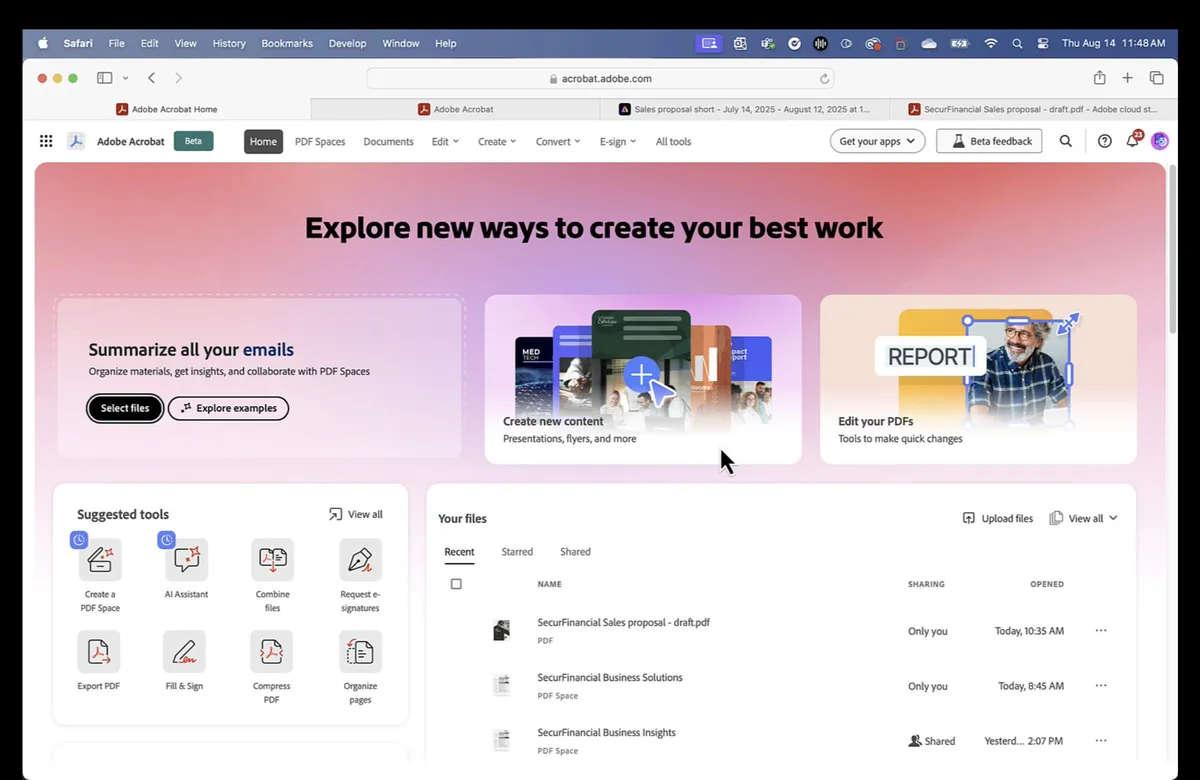Screen dimensions: 1200x780
Task: Open the Beta feedback button
Action: [989, 141]
